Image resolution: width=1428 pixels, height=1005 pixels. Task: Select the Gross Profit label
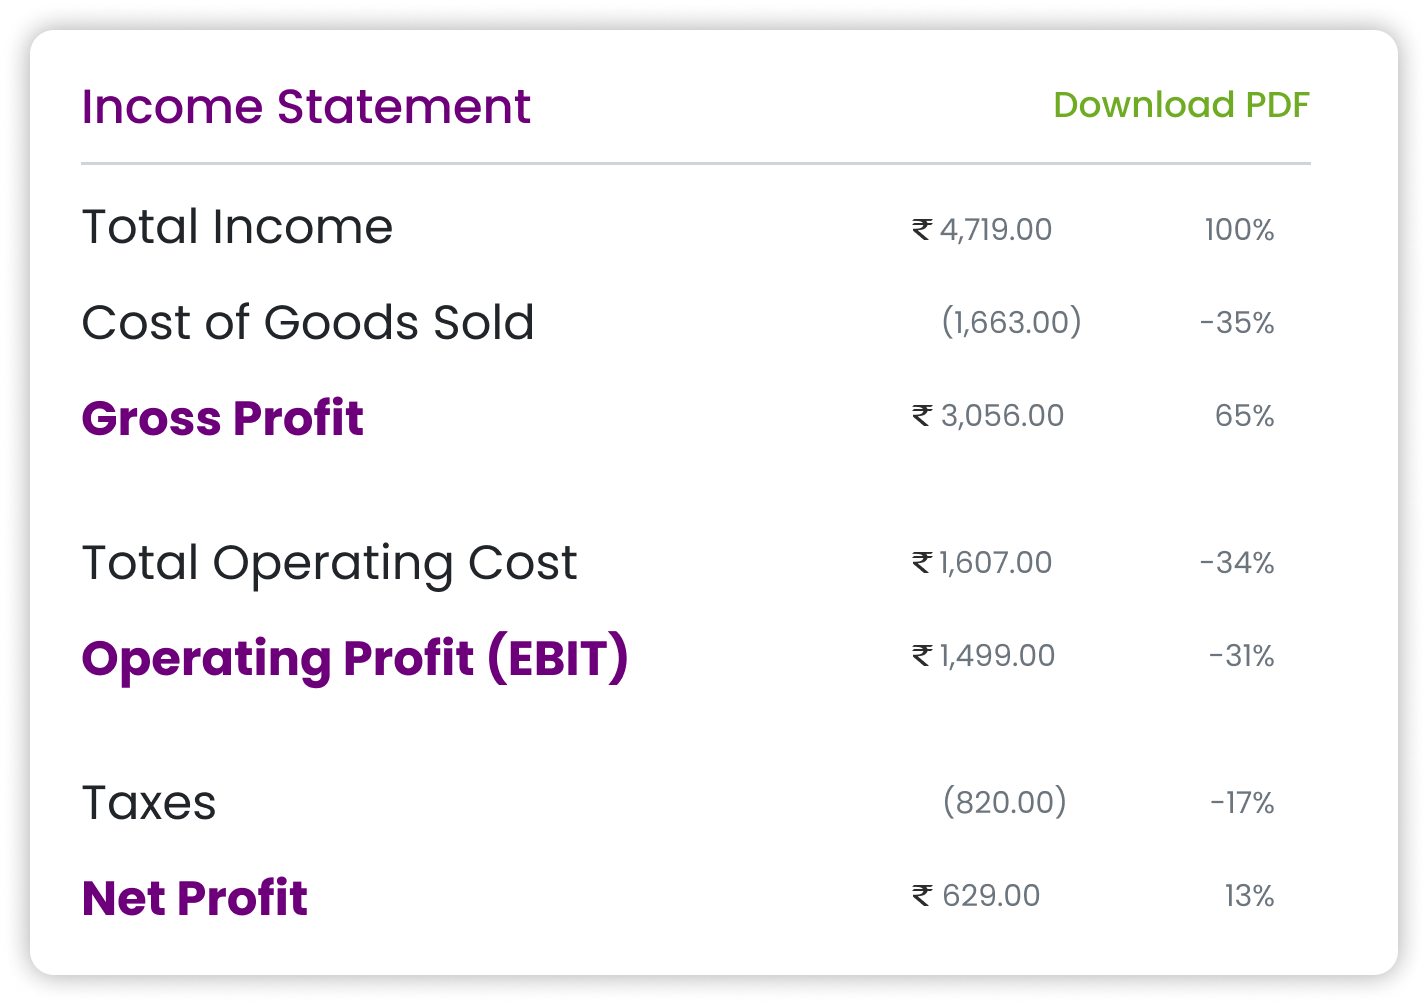click(x=222, y=418)
